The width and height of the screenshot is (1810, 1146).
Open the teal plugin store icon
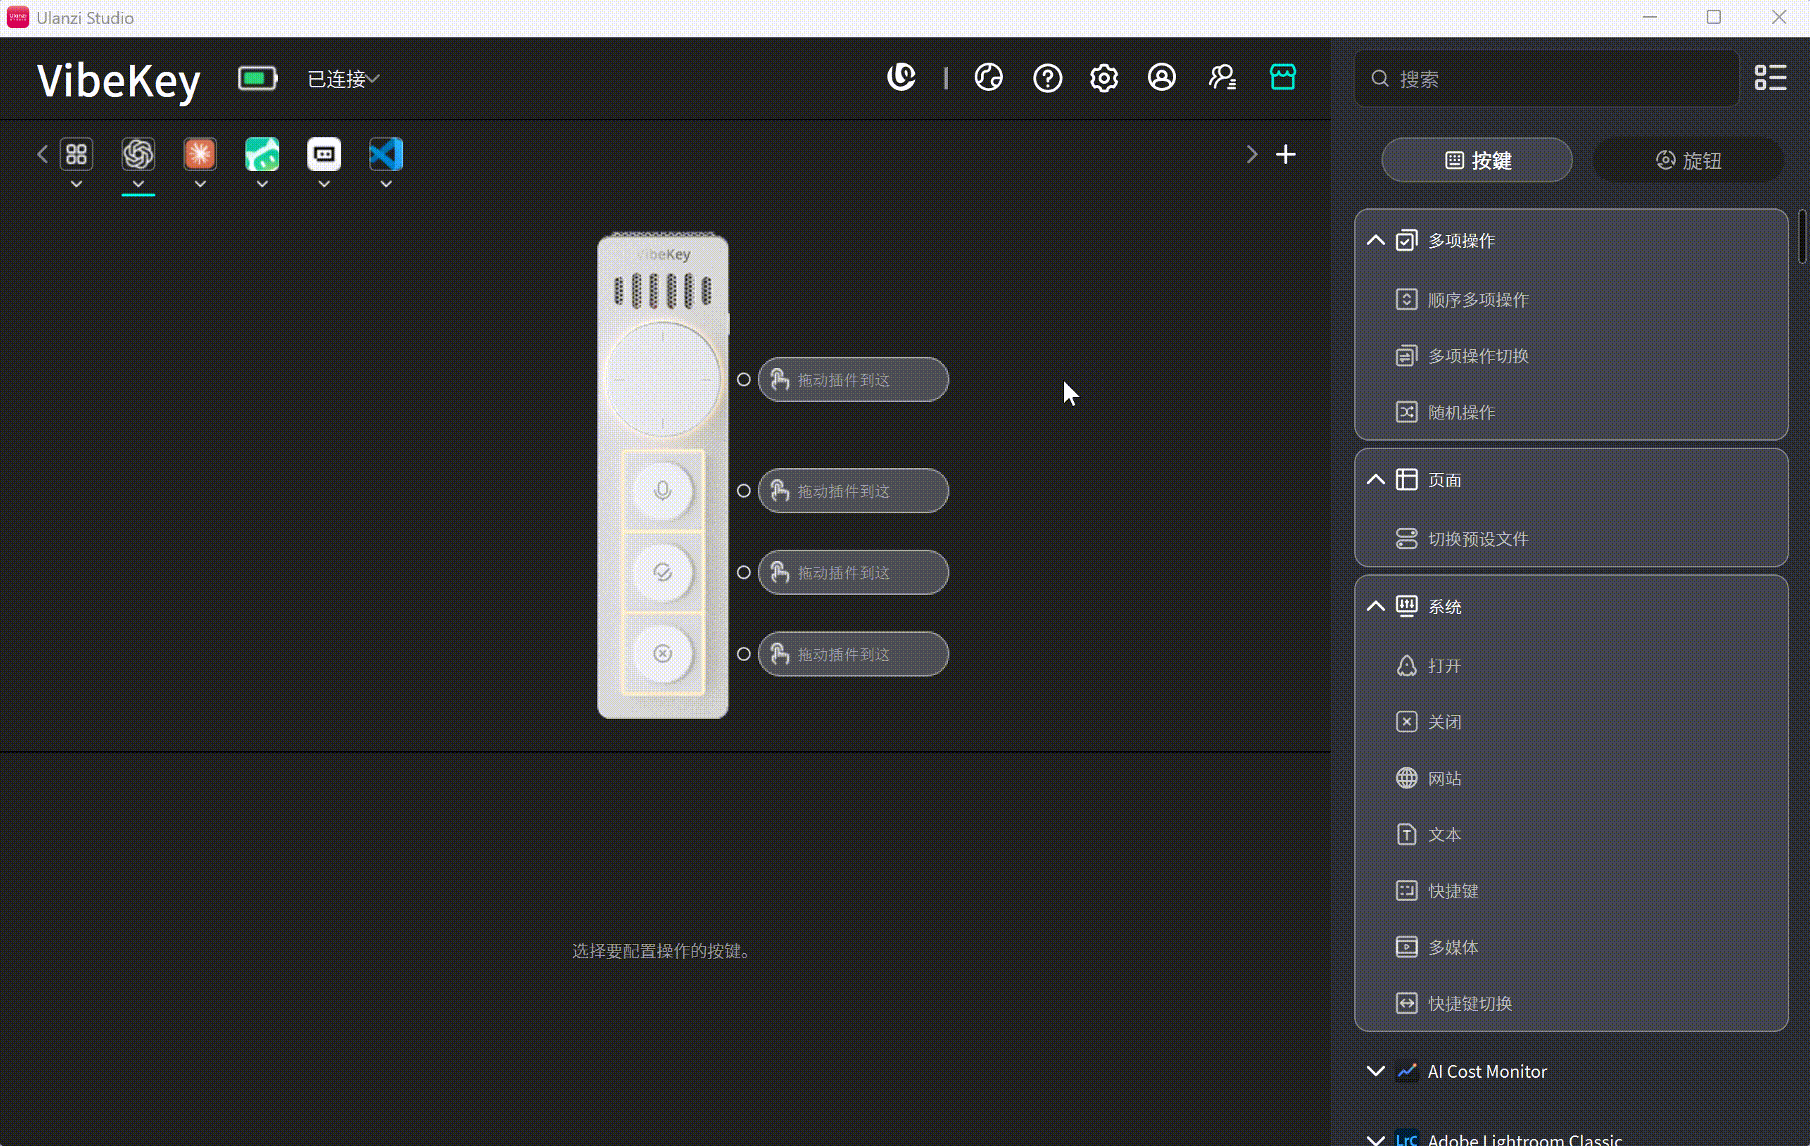click(x=1283, y=77)
